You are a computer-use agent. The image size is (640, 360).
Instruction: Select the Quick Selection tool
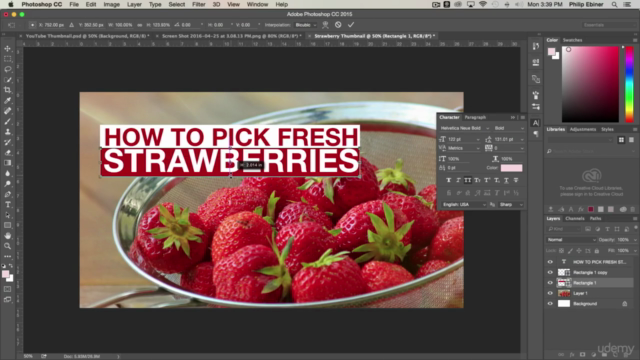coord(7,80)
